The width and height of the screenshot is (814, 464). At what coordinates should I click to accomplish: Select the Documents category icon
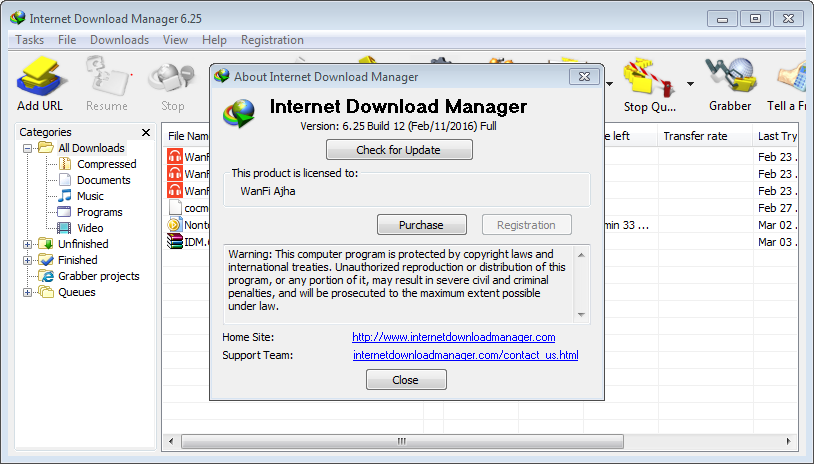click(65, 180)
